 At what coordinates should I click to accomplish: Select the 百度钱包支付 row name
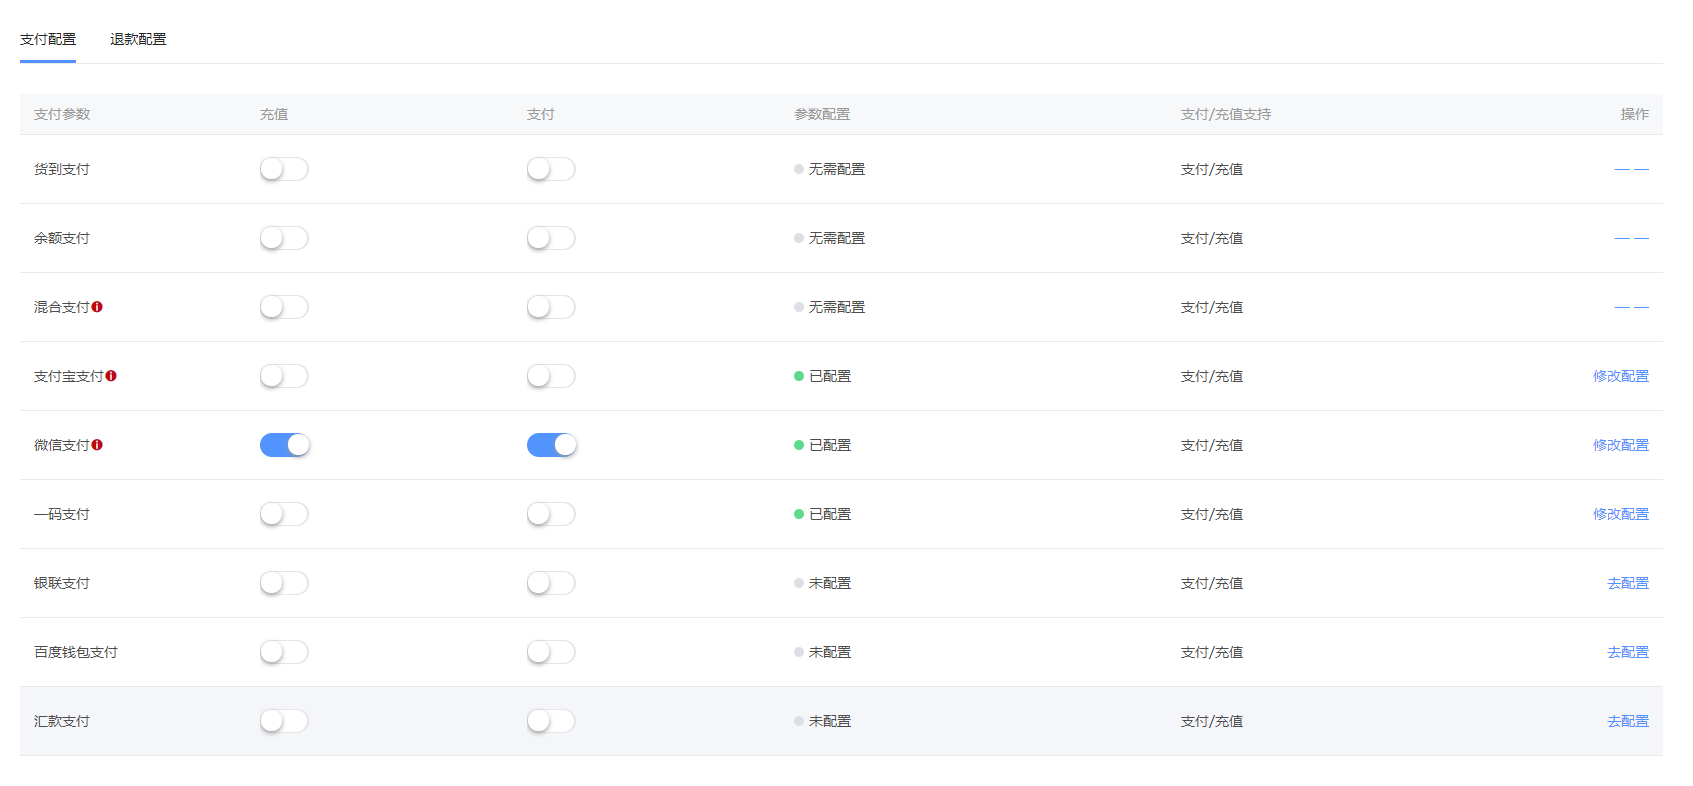tap(76, 652)
